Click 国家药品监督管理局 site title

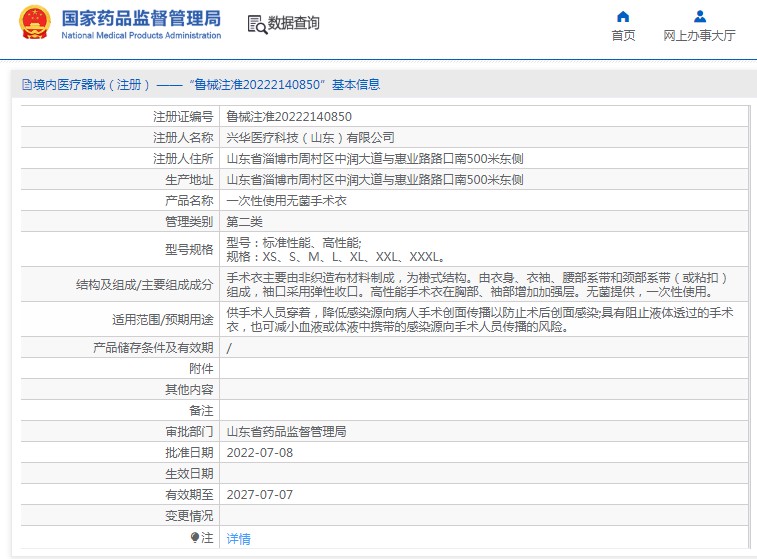[141, 18]
